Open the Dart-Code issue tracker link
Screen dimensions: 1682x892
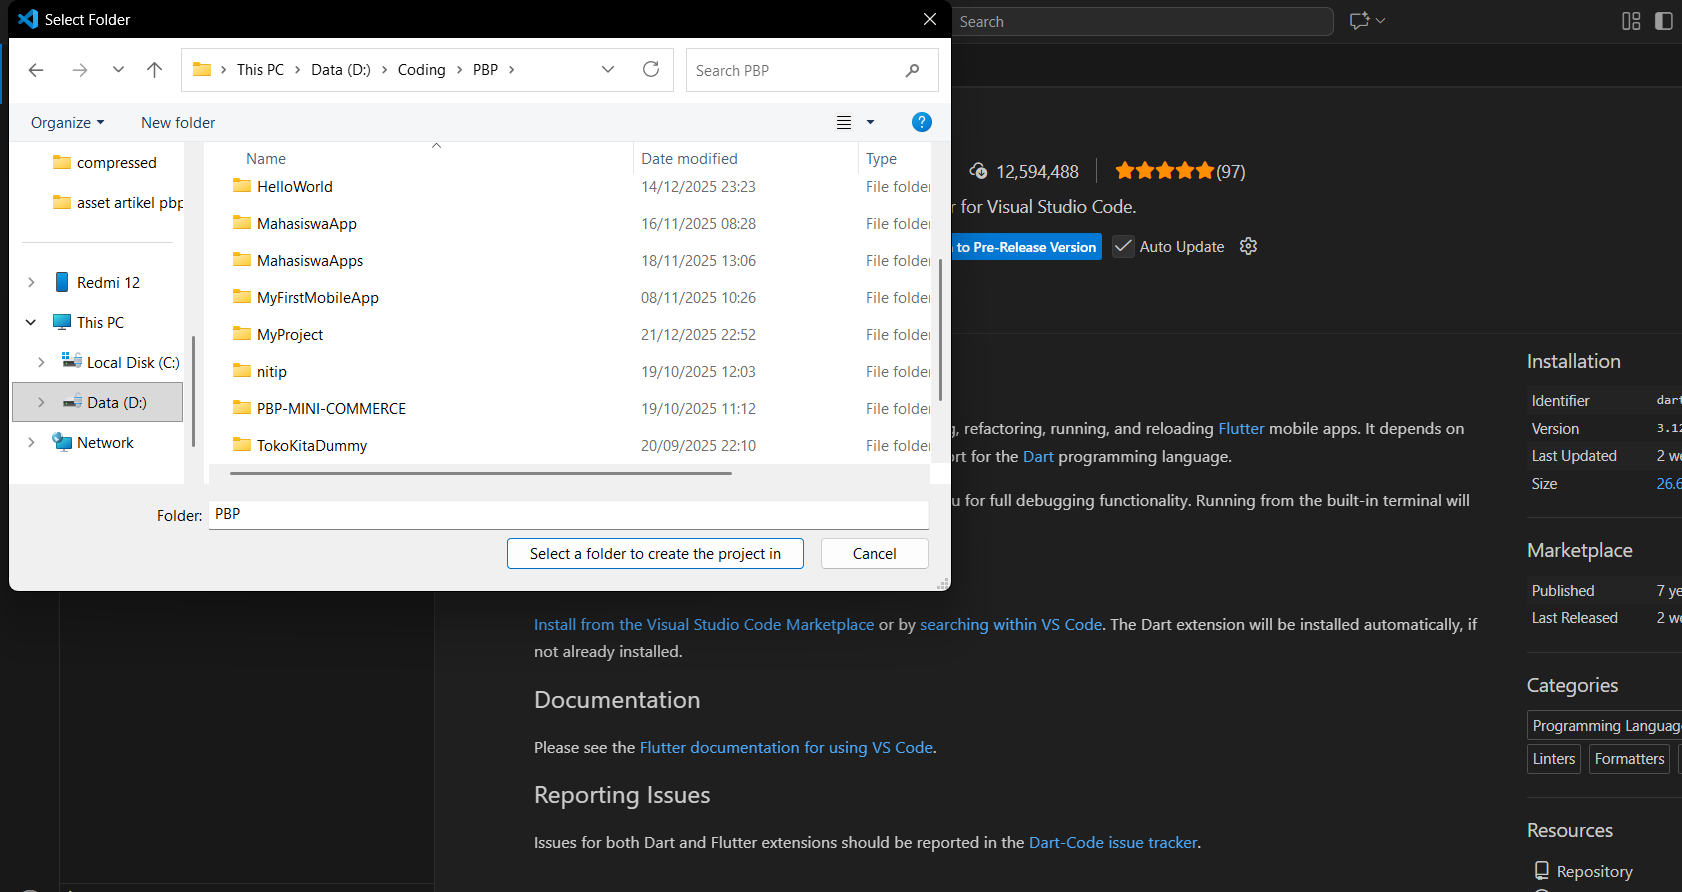[x=1112, y=842]
